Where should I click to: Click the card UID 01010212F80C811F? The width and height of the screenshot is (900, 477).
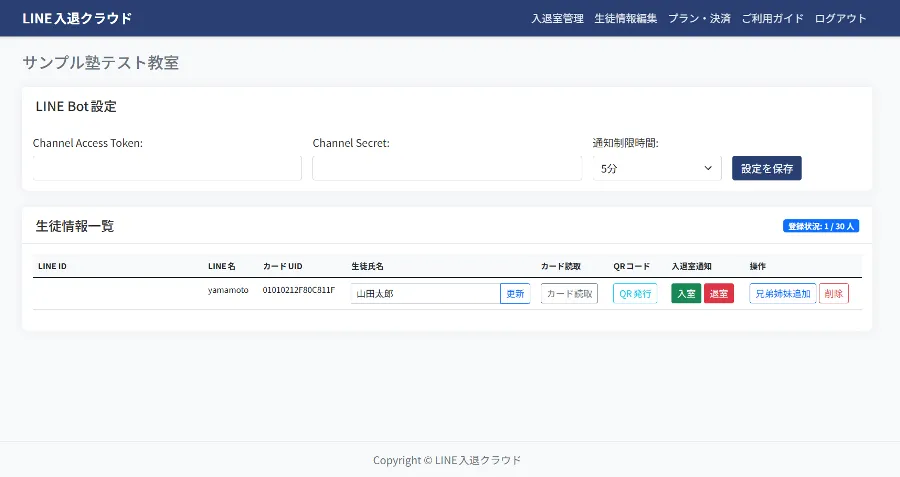pos(298,292)
